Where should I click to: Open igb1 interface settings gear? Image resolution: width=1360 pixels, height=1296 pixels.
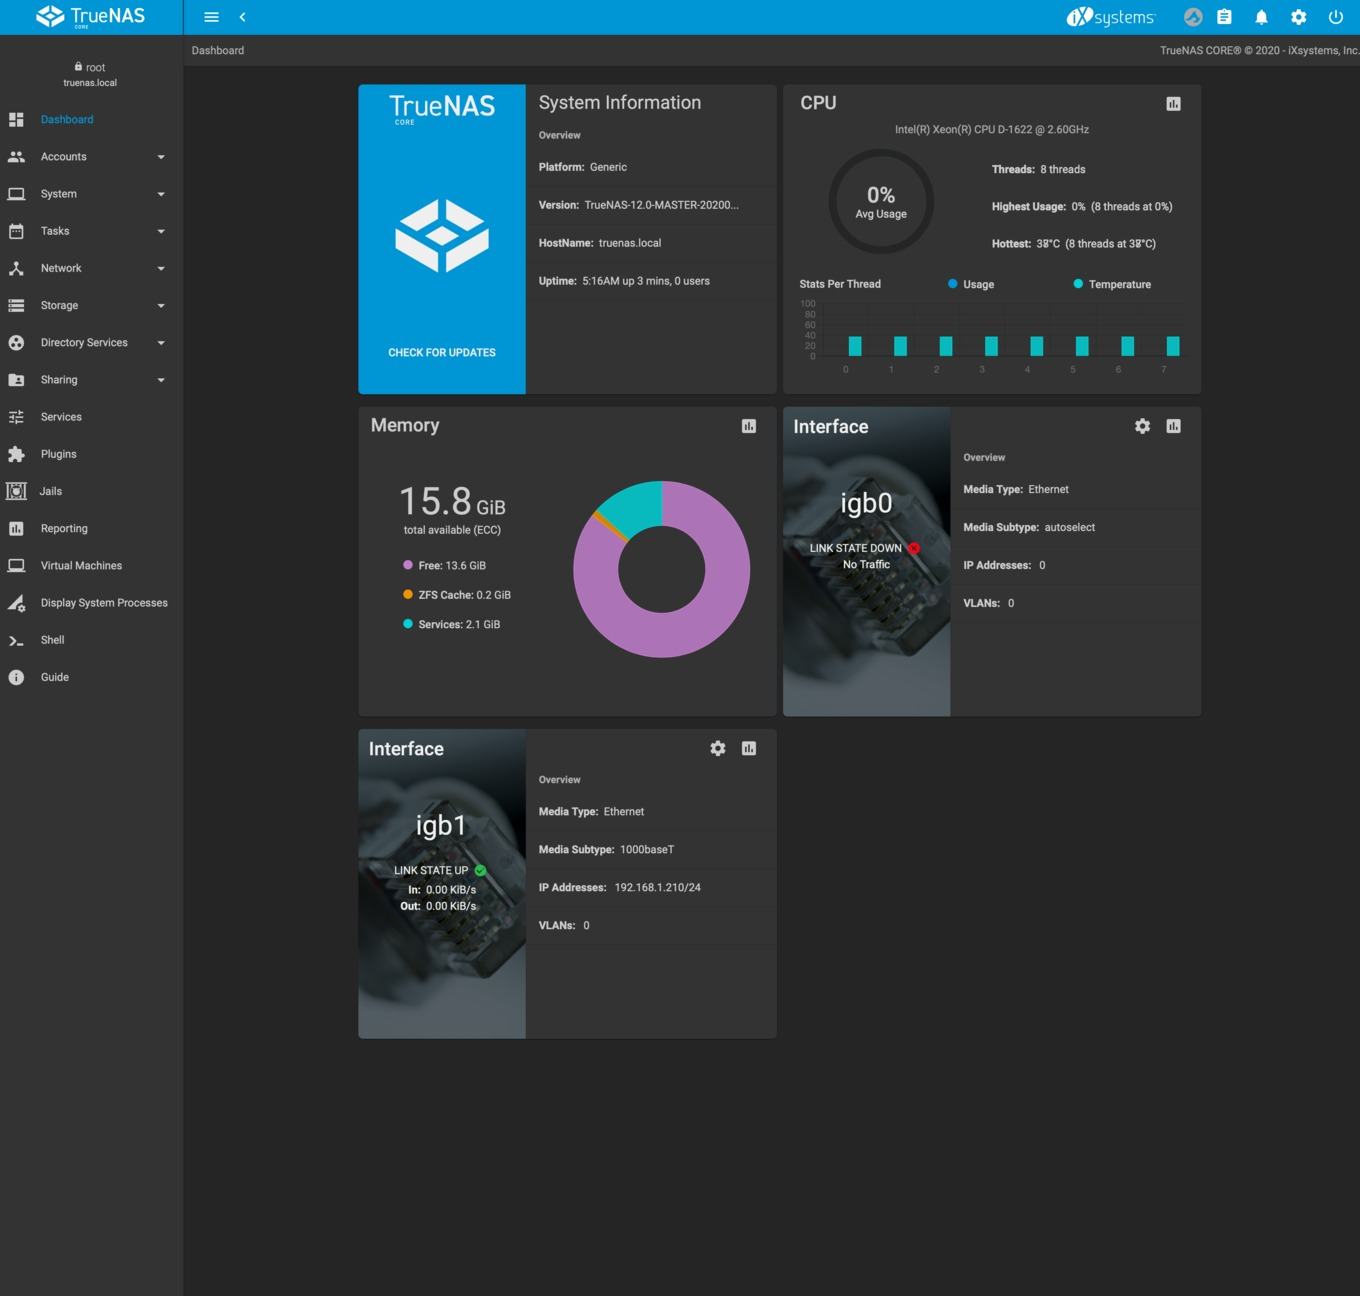717,748
